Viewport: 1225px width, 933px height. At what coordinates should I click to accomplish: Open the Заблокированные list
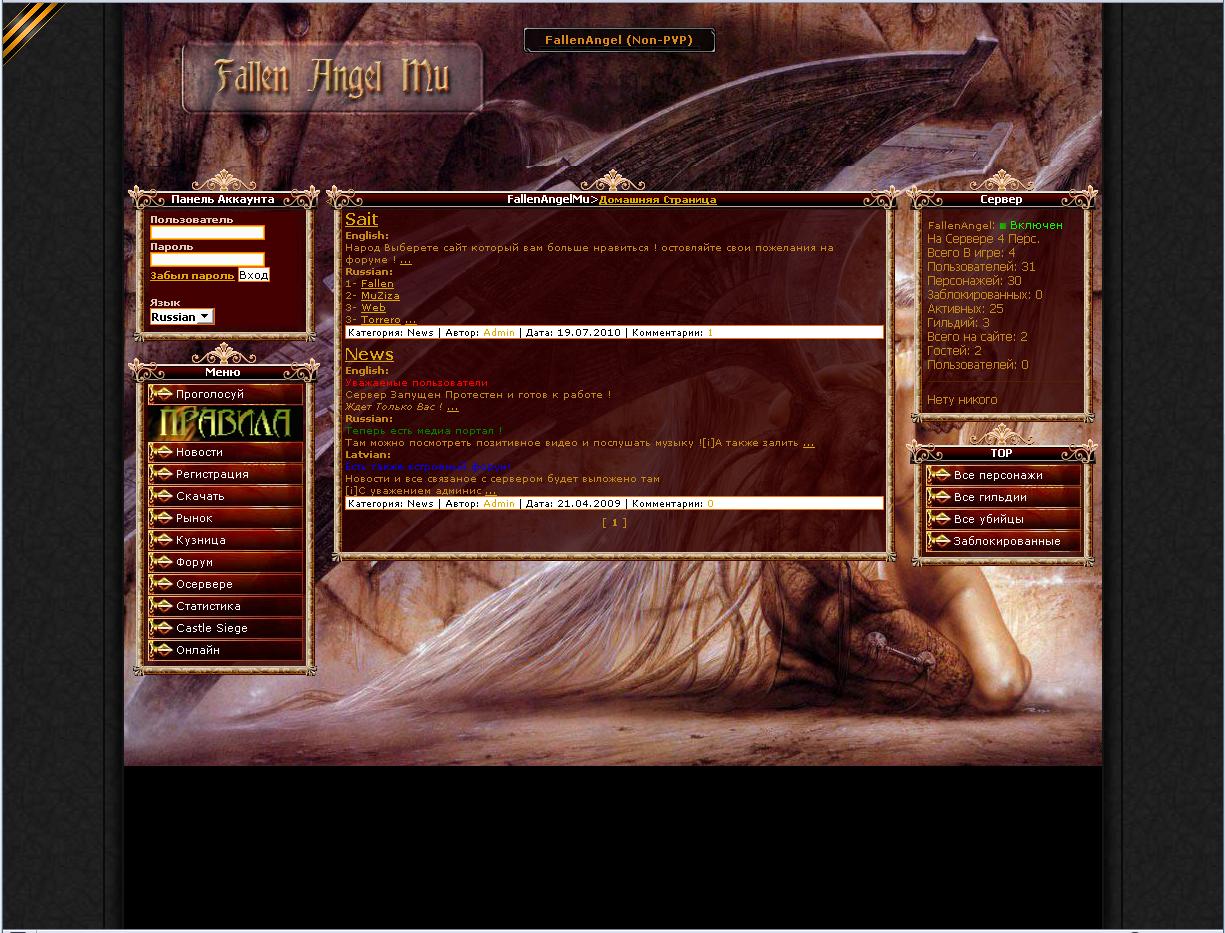(x=1003, y=541)
